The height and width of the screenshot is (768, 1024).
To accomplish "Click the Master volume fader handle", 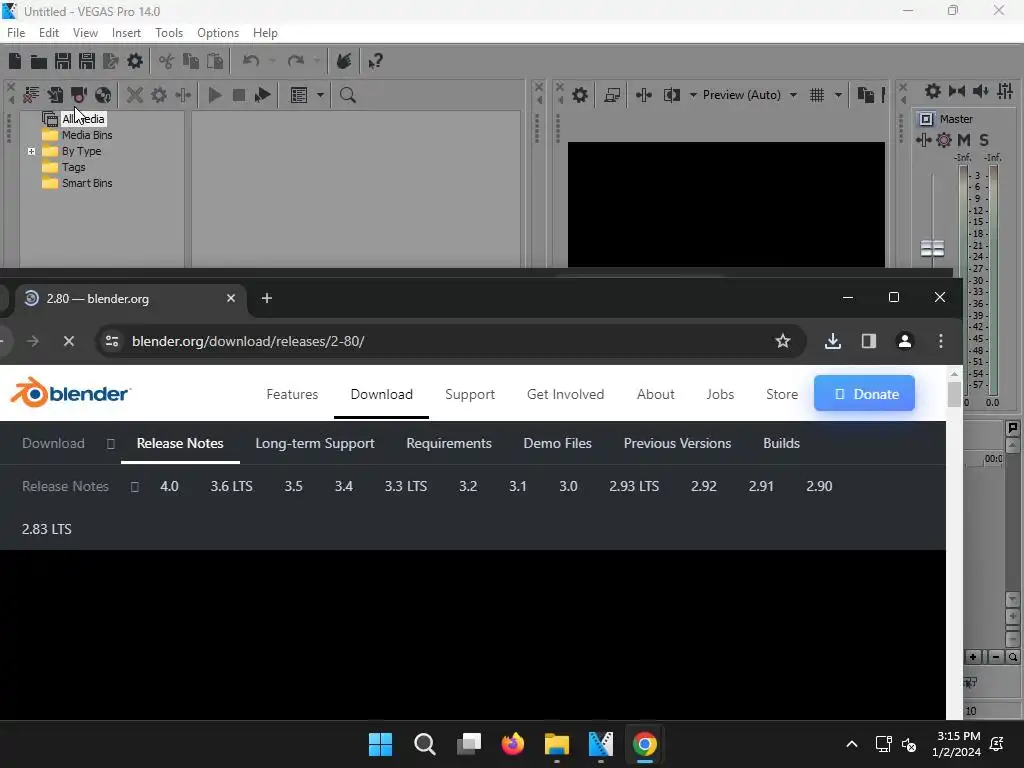I will click(933, 248).
